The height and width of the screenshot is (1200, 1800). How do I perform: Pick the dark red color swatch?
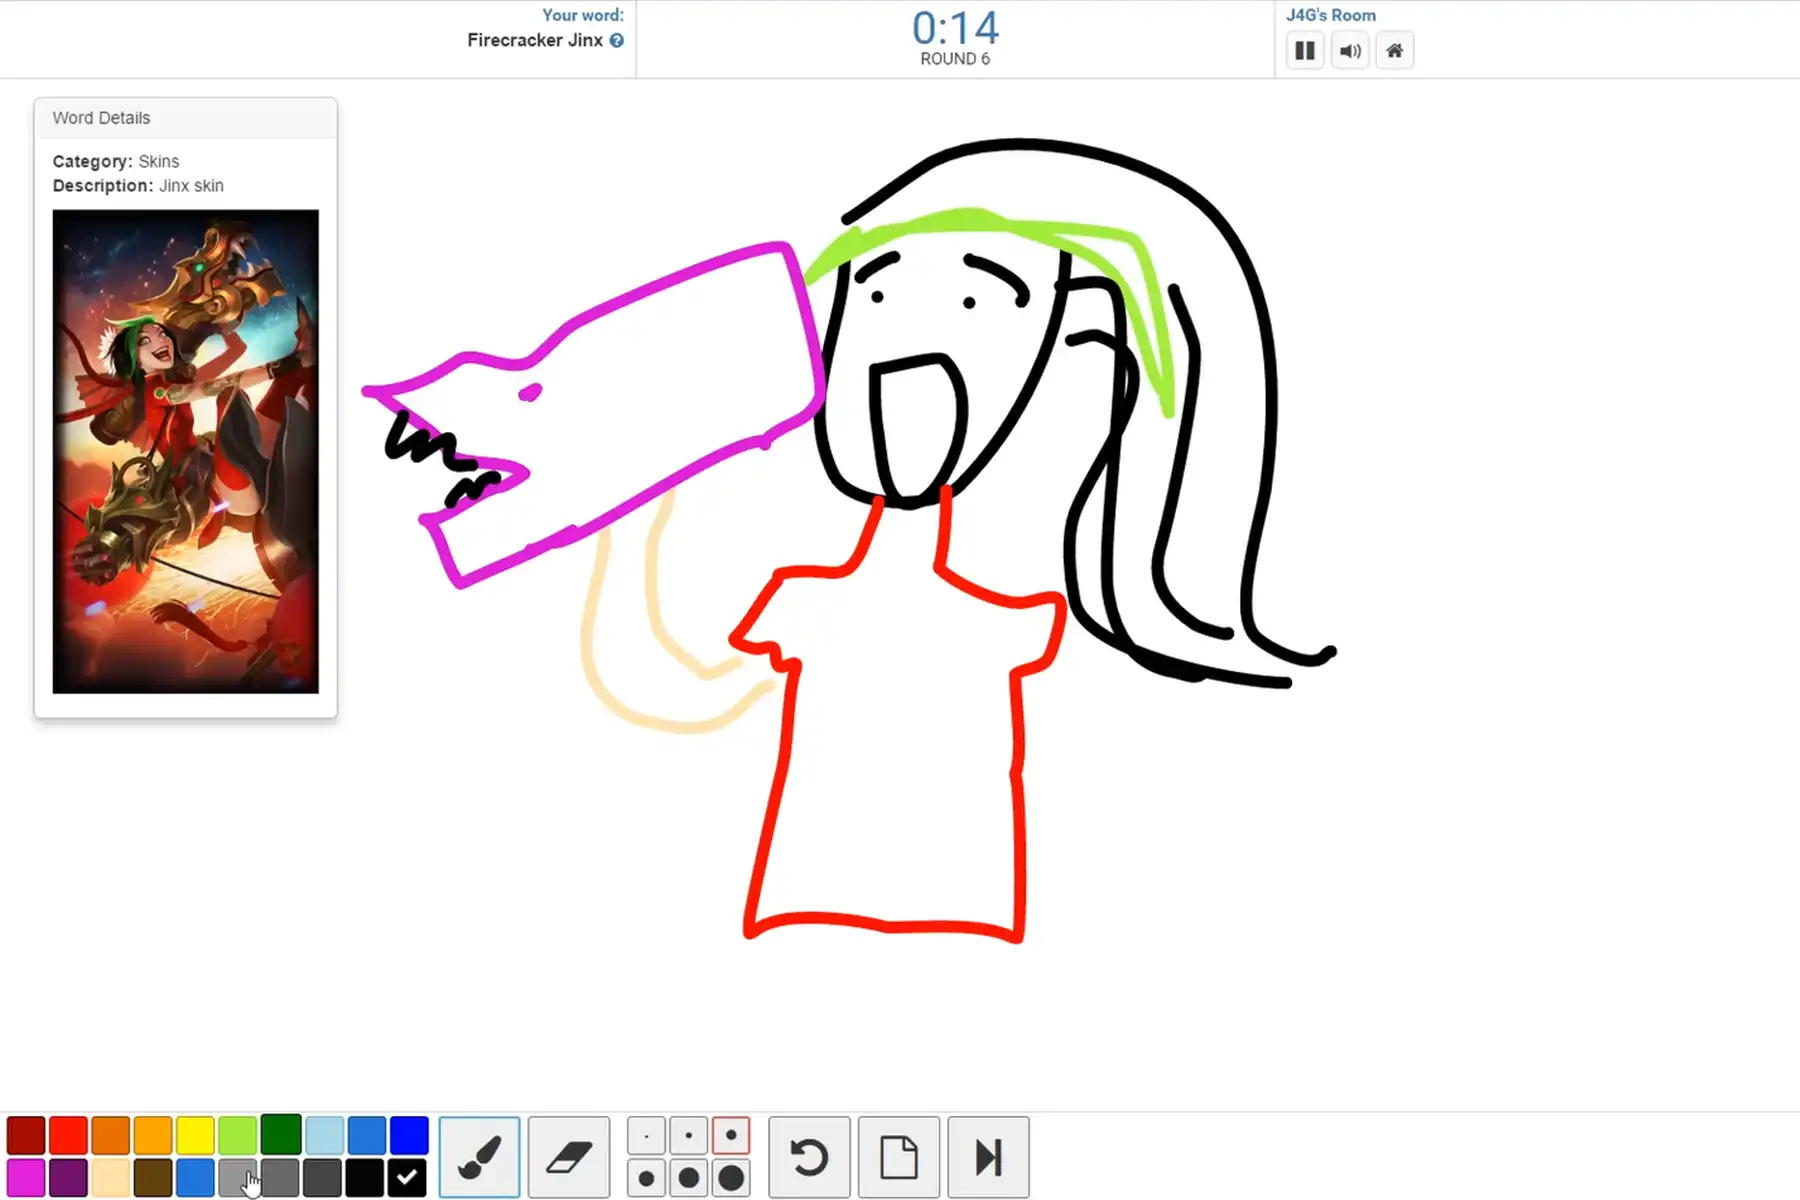click(x=26, y=1135)
